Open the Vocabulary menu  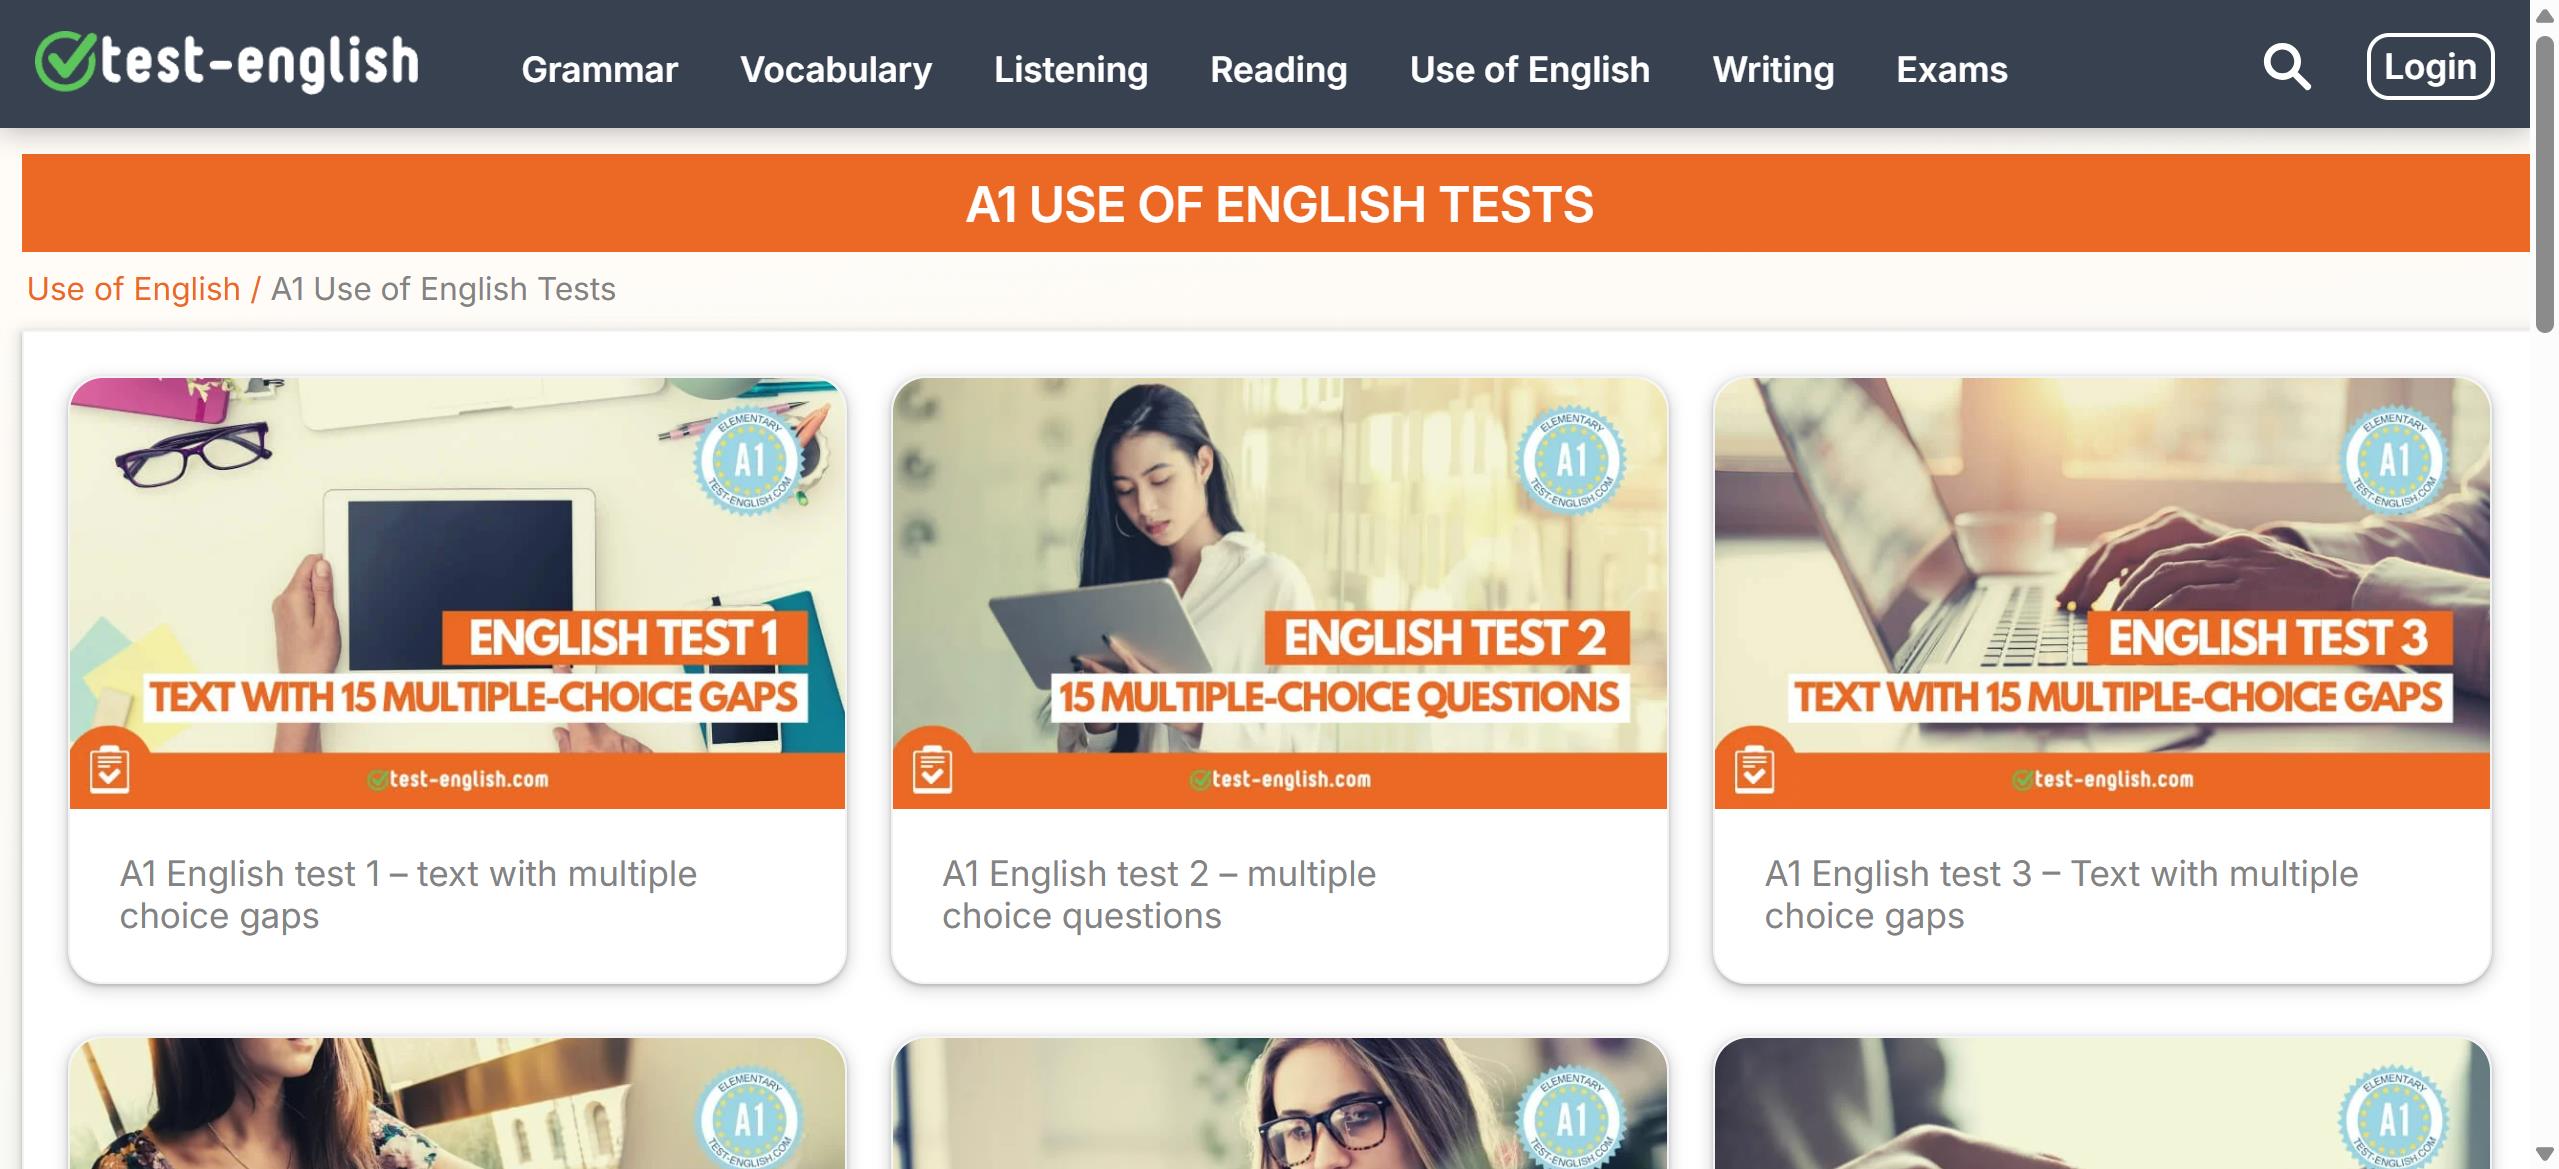[836, 69]
